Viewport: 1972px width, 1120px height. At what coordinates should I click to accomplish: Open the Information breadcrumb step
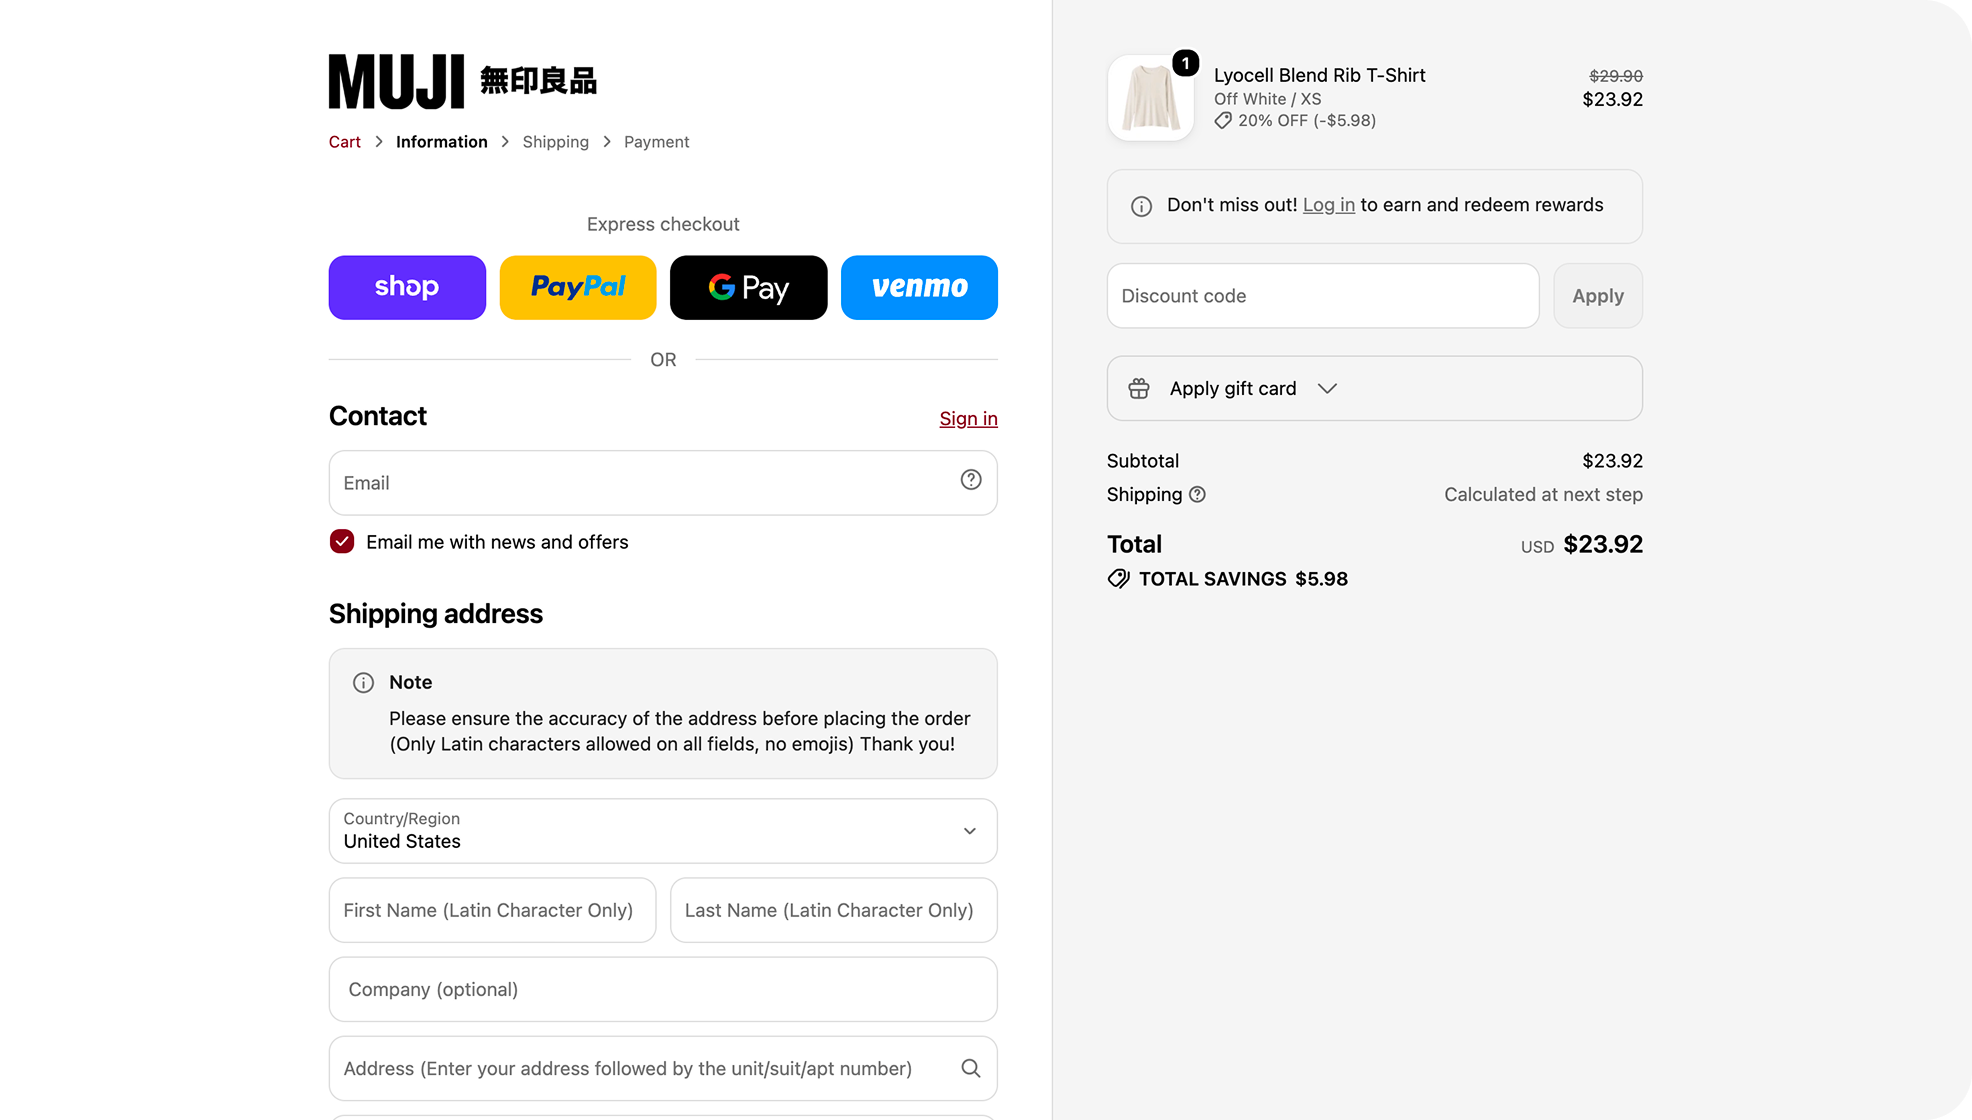click(442, 142)
